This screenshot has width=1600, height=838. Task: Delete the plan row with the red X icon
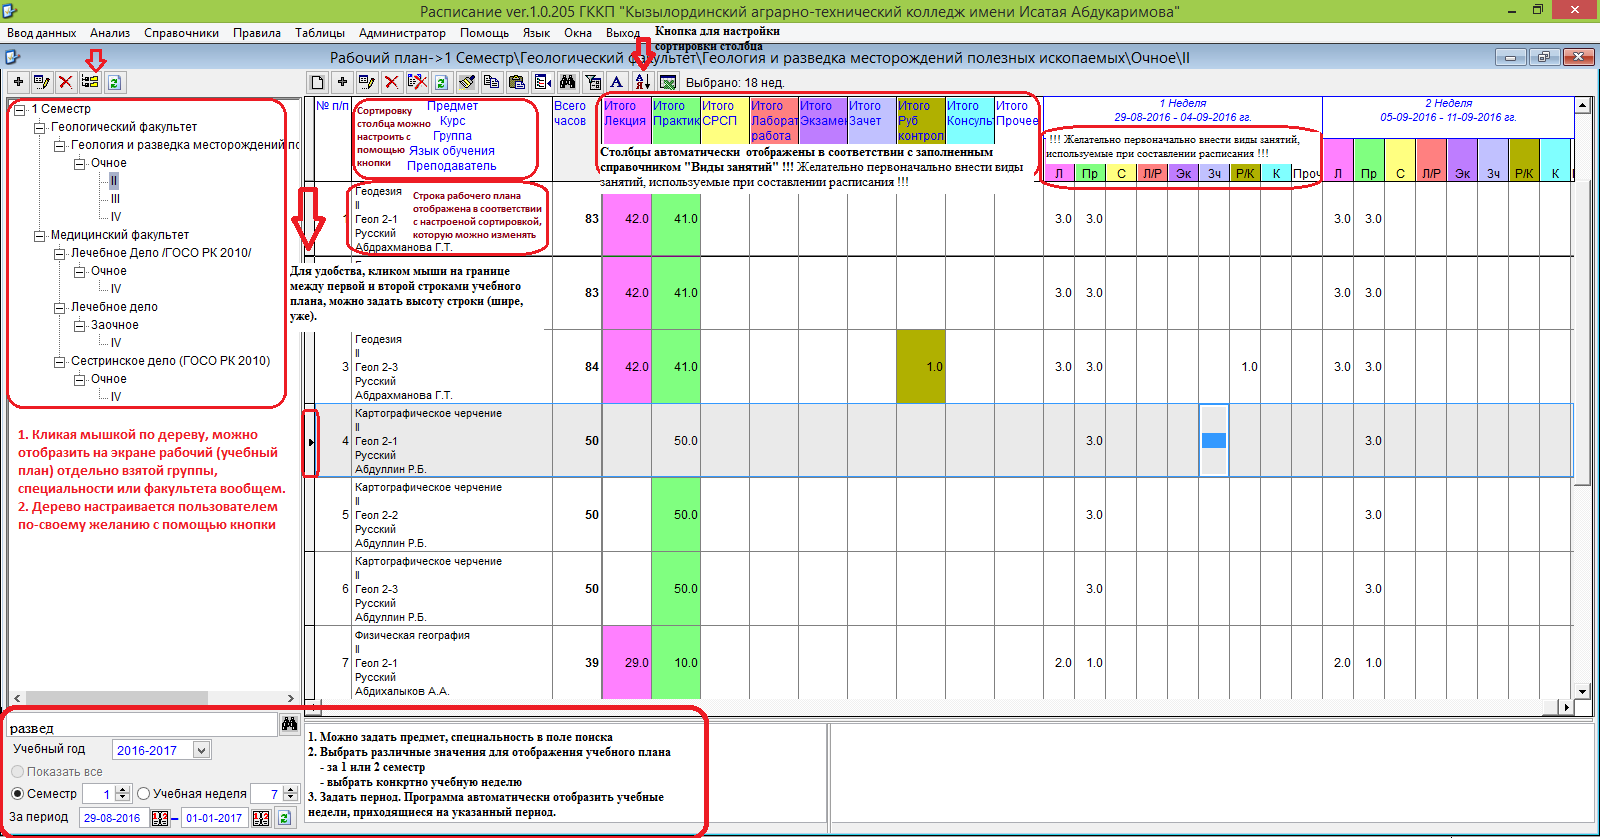392,82
